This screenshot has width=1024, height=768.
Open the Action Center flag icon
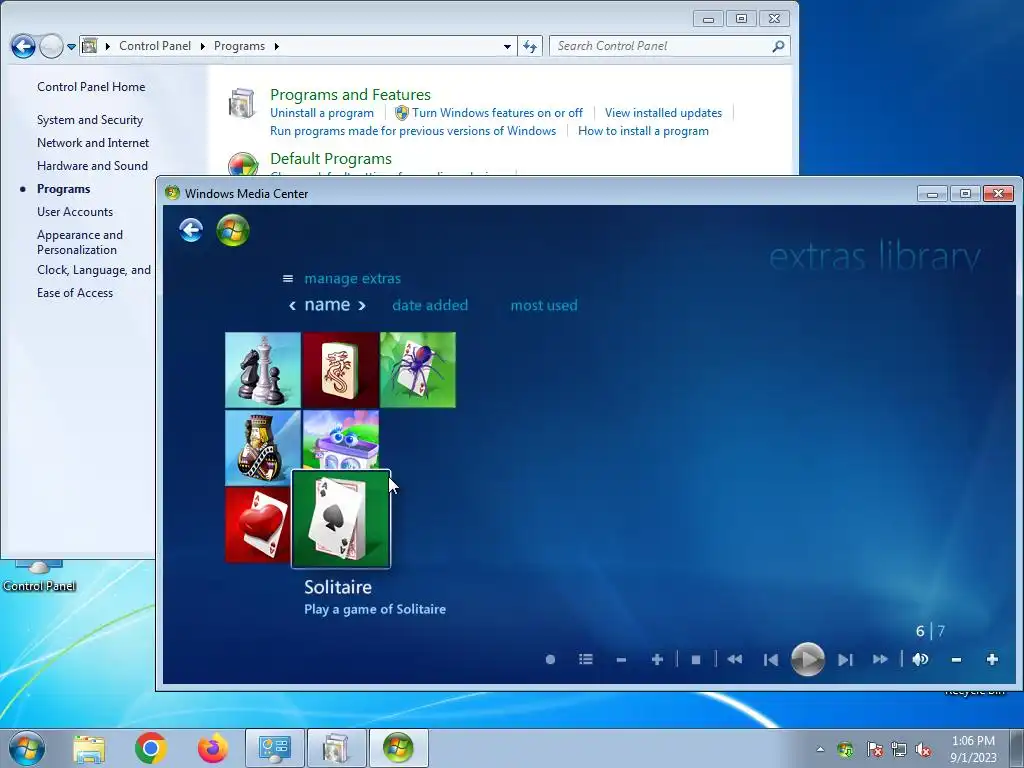pos(875,749)
